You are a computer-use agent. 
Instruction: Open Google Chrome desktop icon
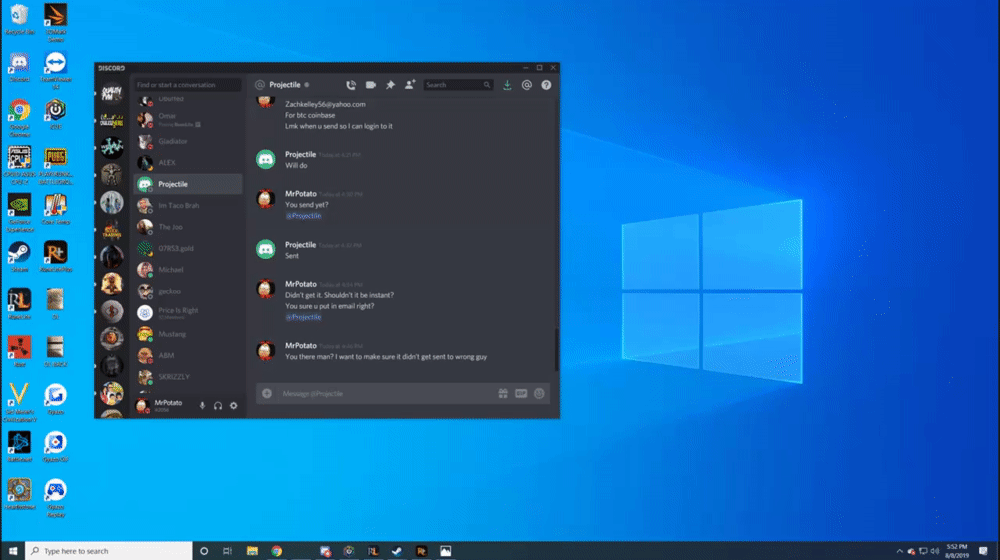(19, 119)
